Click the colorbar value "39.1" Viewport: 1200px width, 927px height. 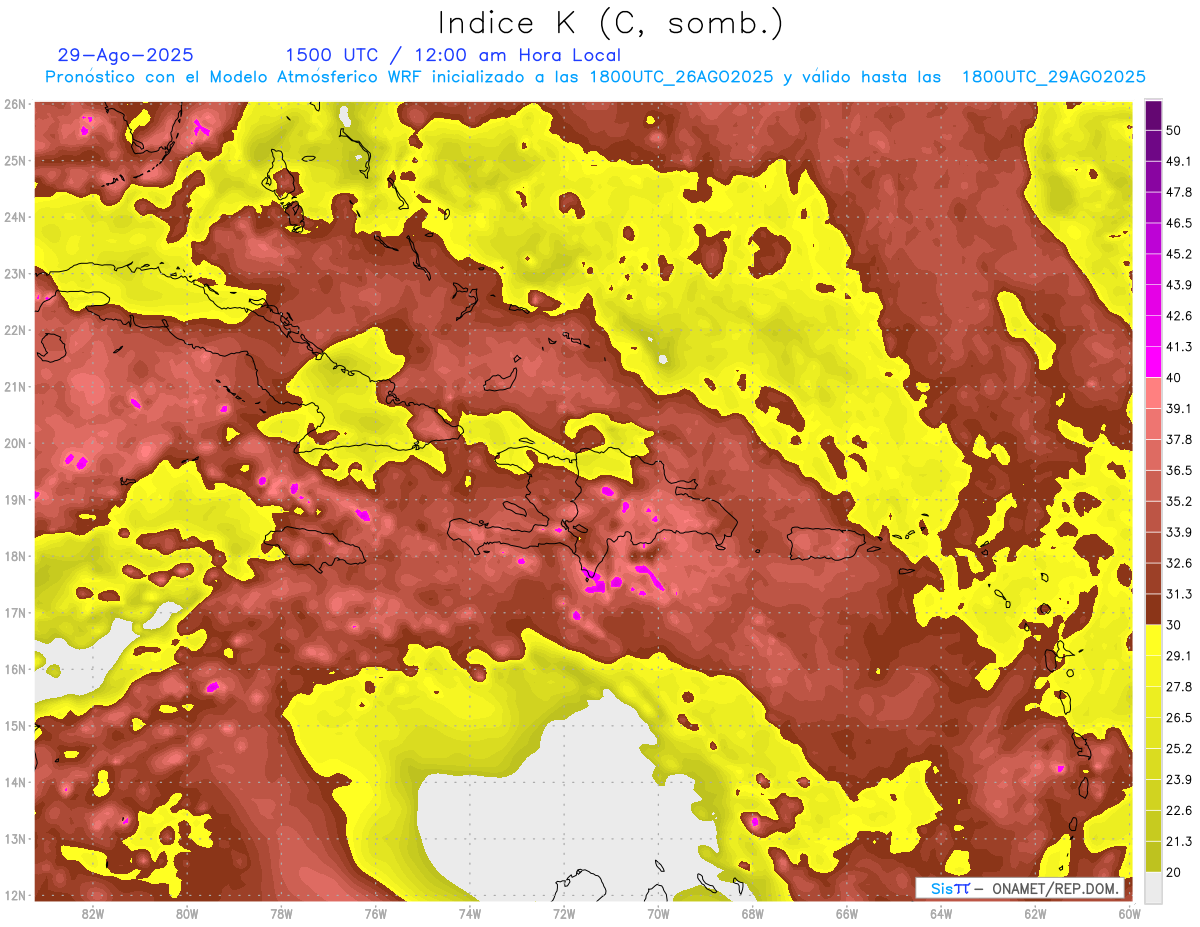[1179, 408]
